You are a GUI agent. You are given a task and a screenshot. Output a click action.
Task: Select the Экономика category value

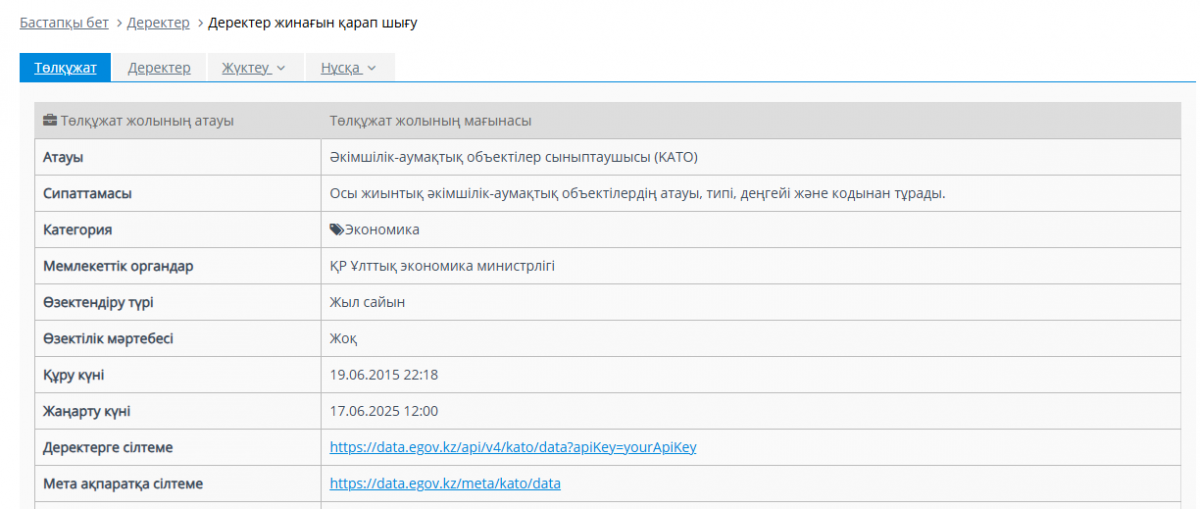[x=382, y=230]
